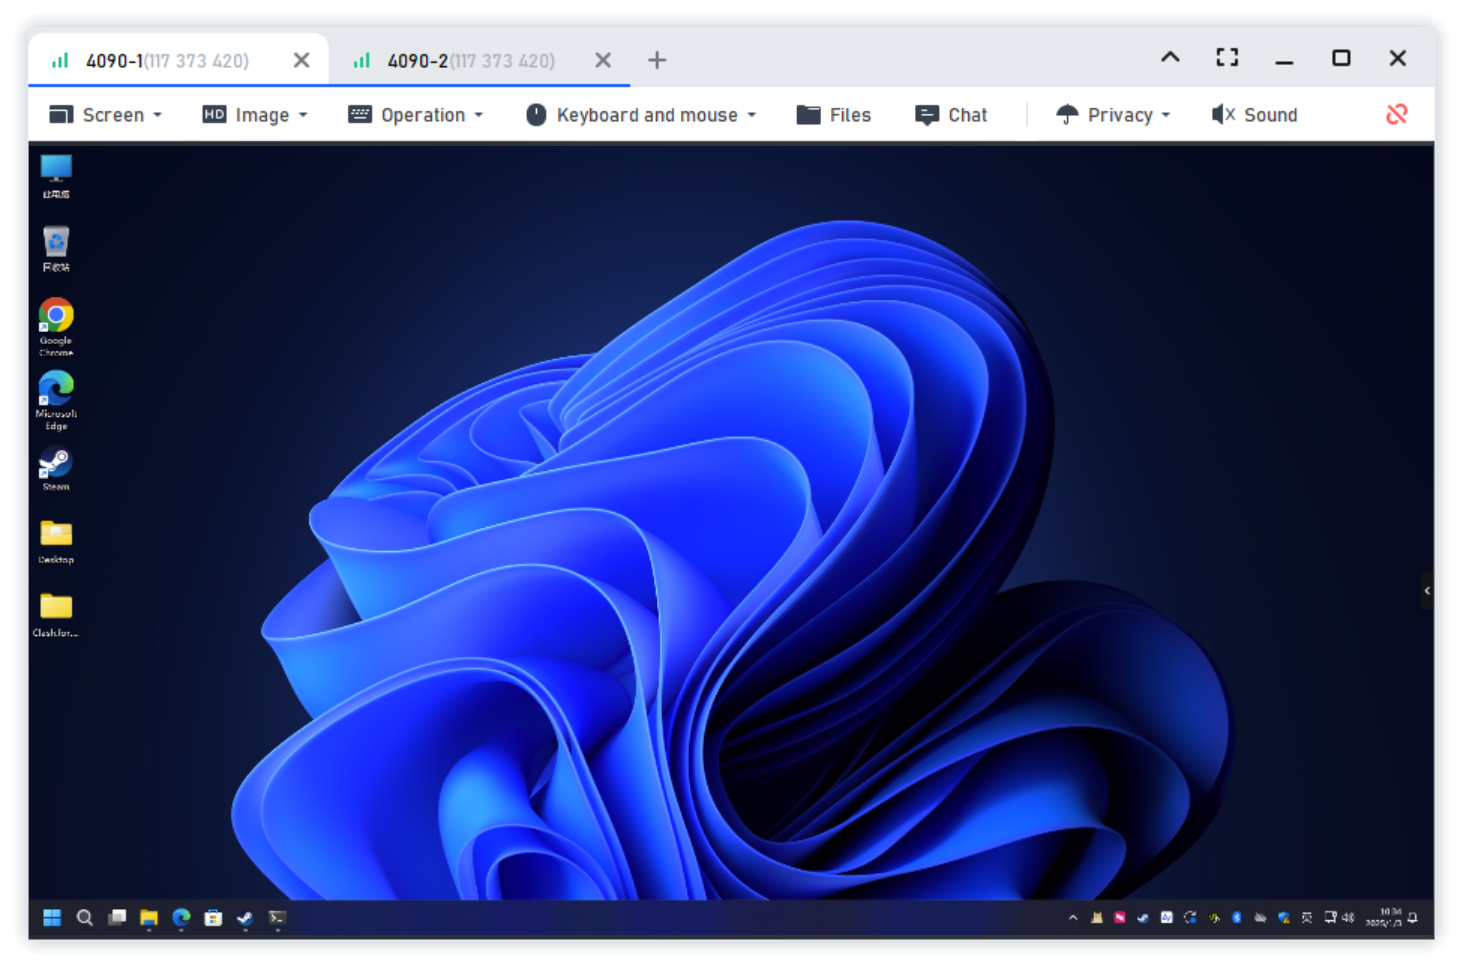Screen dimensions: 1463x968
Task: Disconnect the remote session via red link icon
Action: point(1395,114)
